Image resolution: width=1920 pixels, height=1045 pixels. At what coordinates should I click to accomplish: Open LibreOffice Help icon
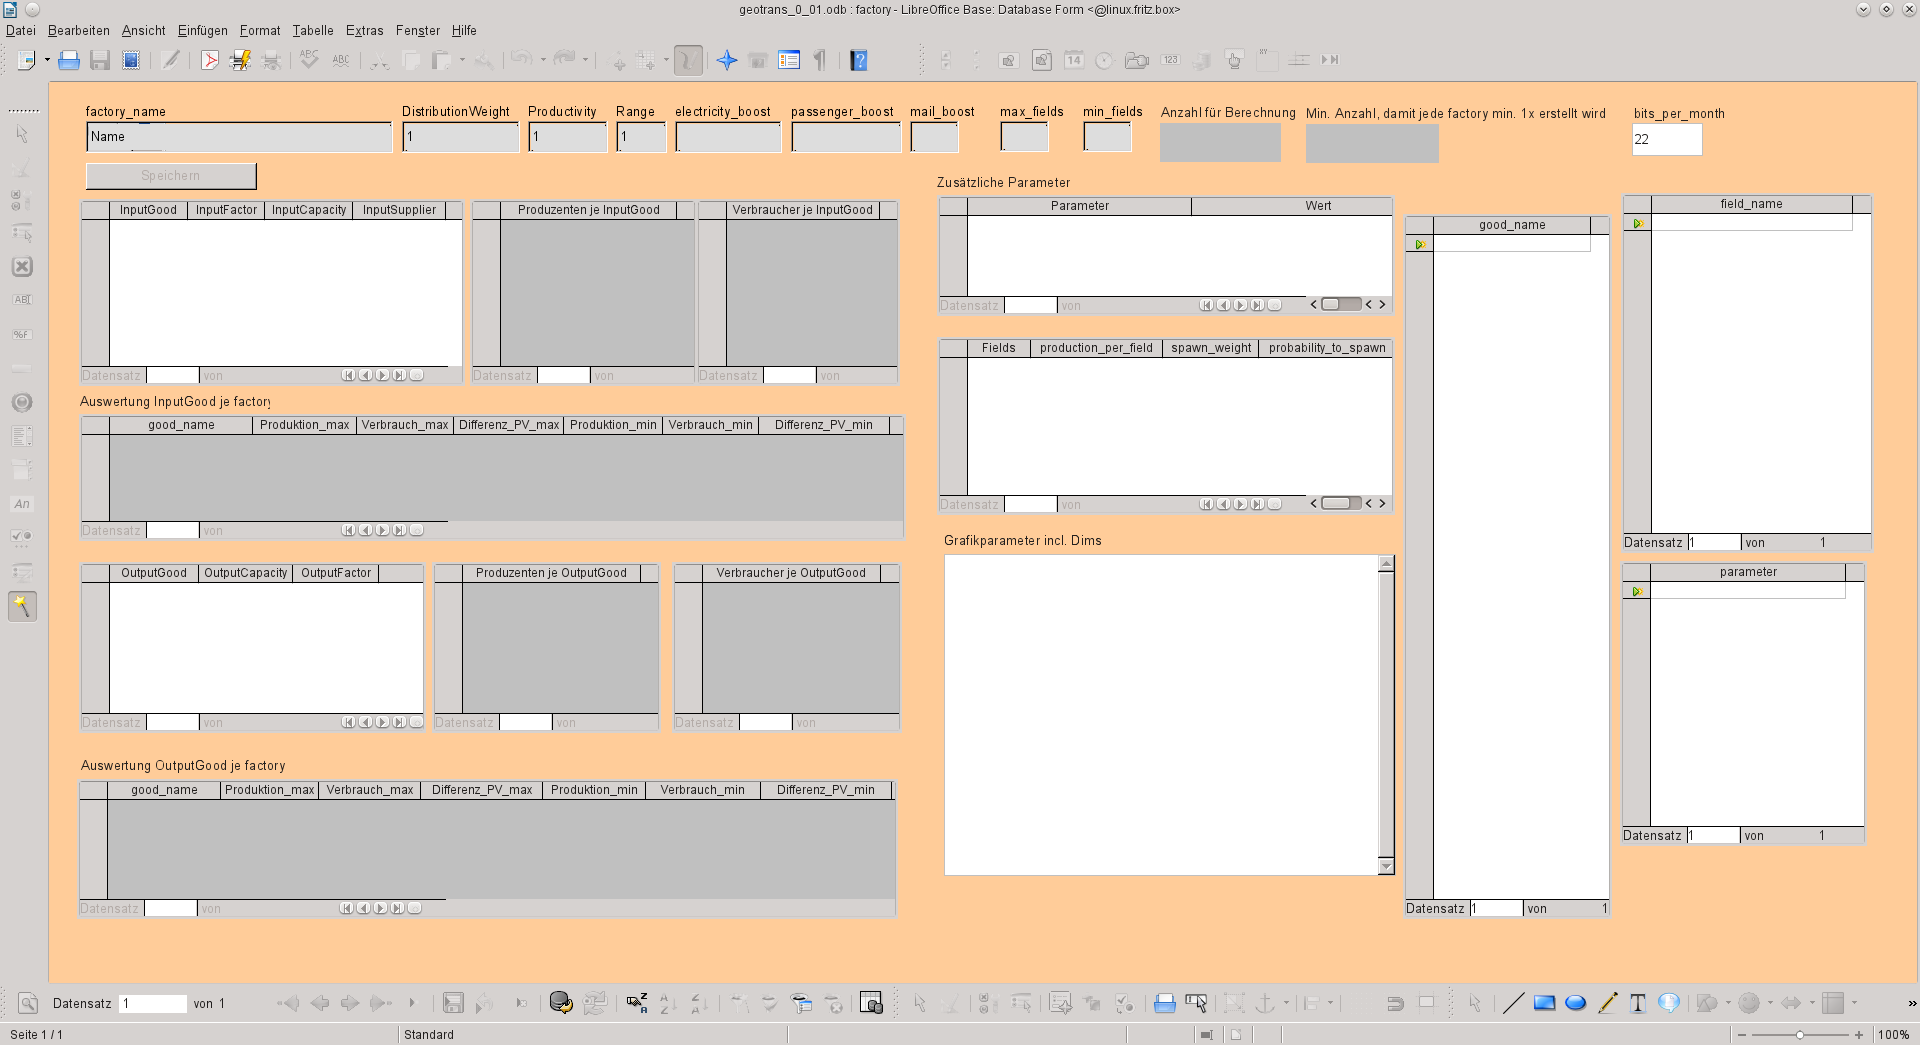(x=858, y=61)
